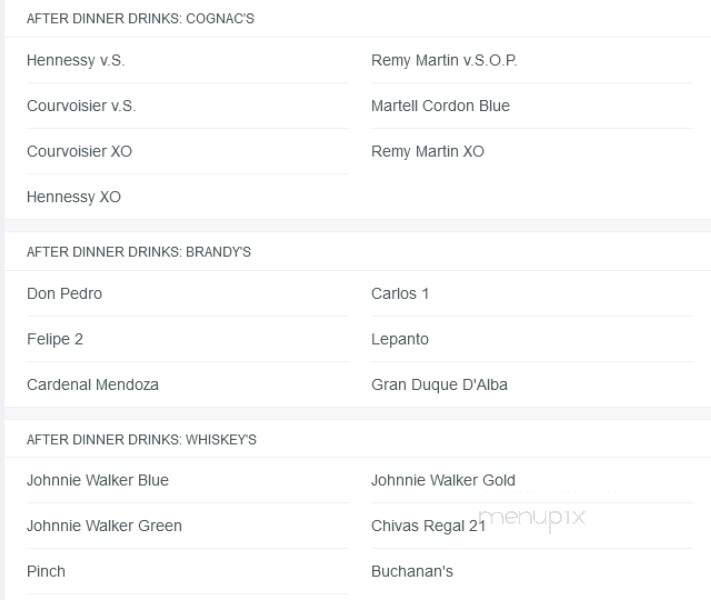
Task: Choose Gran Duque D'Alba brandy
Action: (439, 385)
